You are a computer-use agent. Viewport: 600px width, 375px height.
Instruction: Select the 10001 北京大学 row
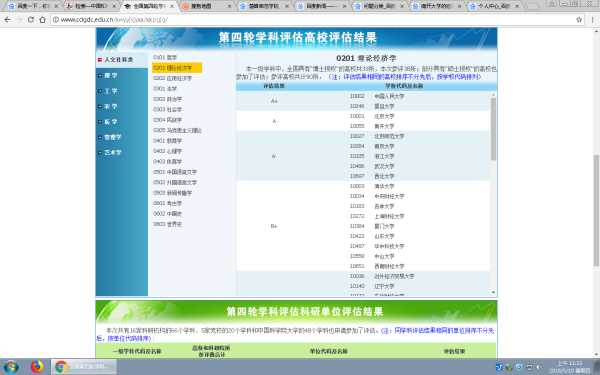(372, 116)
